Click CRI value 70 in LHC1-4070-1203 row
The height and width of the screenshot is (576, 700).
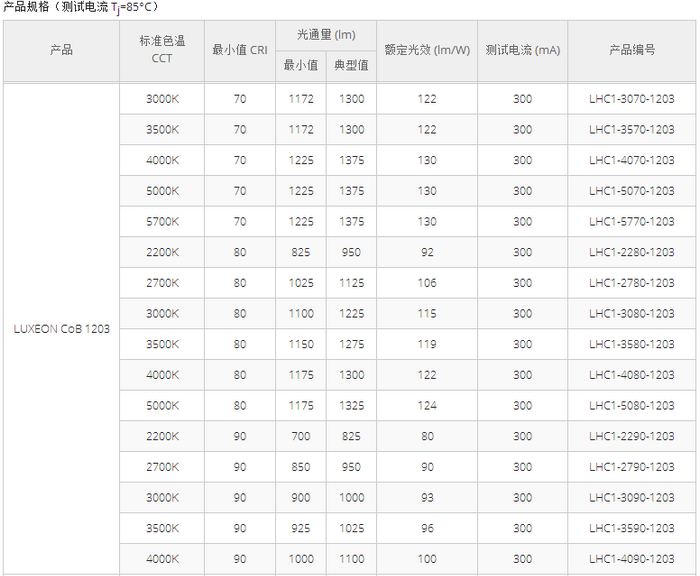coord(240,160)
